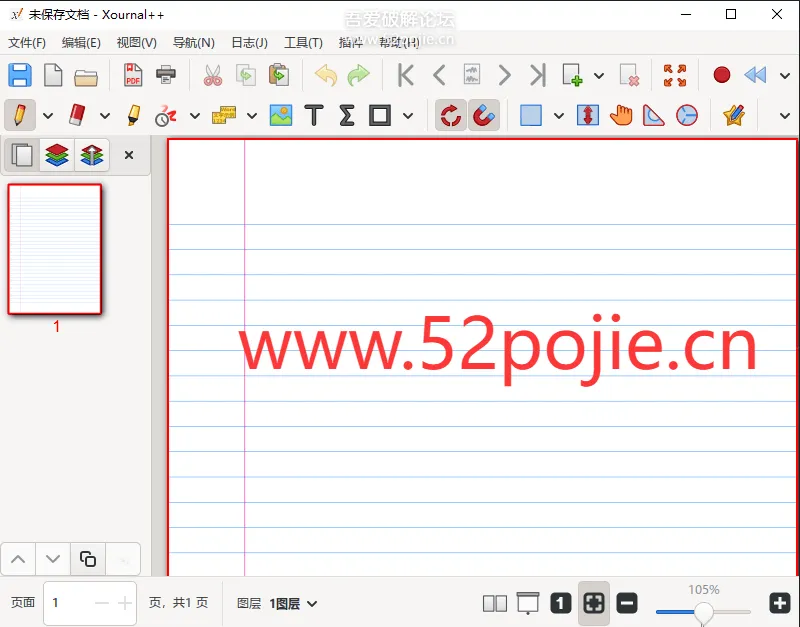Open the layer selector 1图层 dropdown

[293, 604]
